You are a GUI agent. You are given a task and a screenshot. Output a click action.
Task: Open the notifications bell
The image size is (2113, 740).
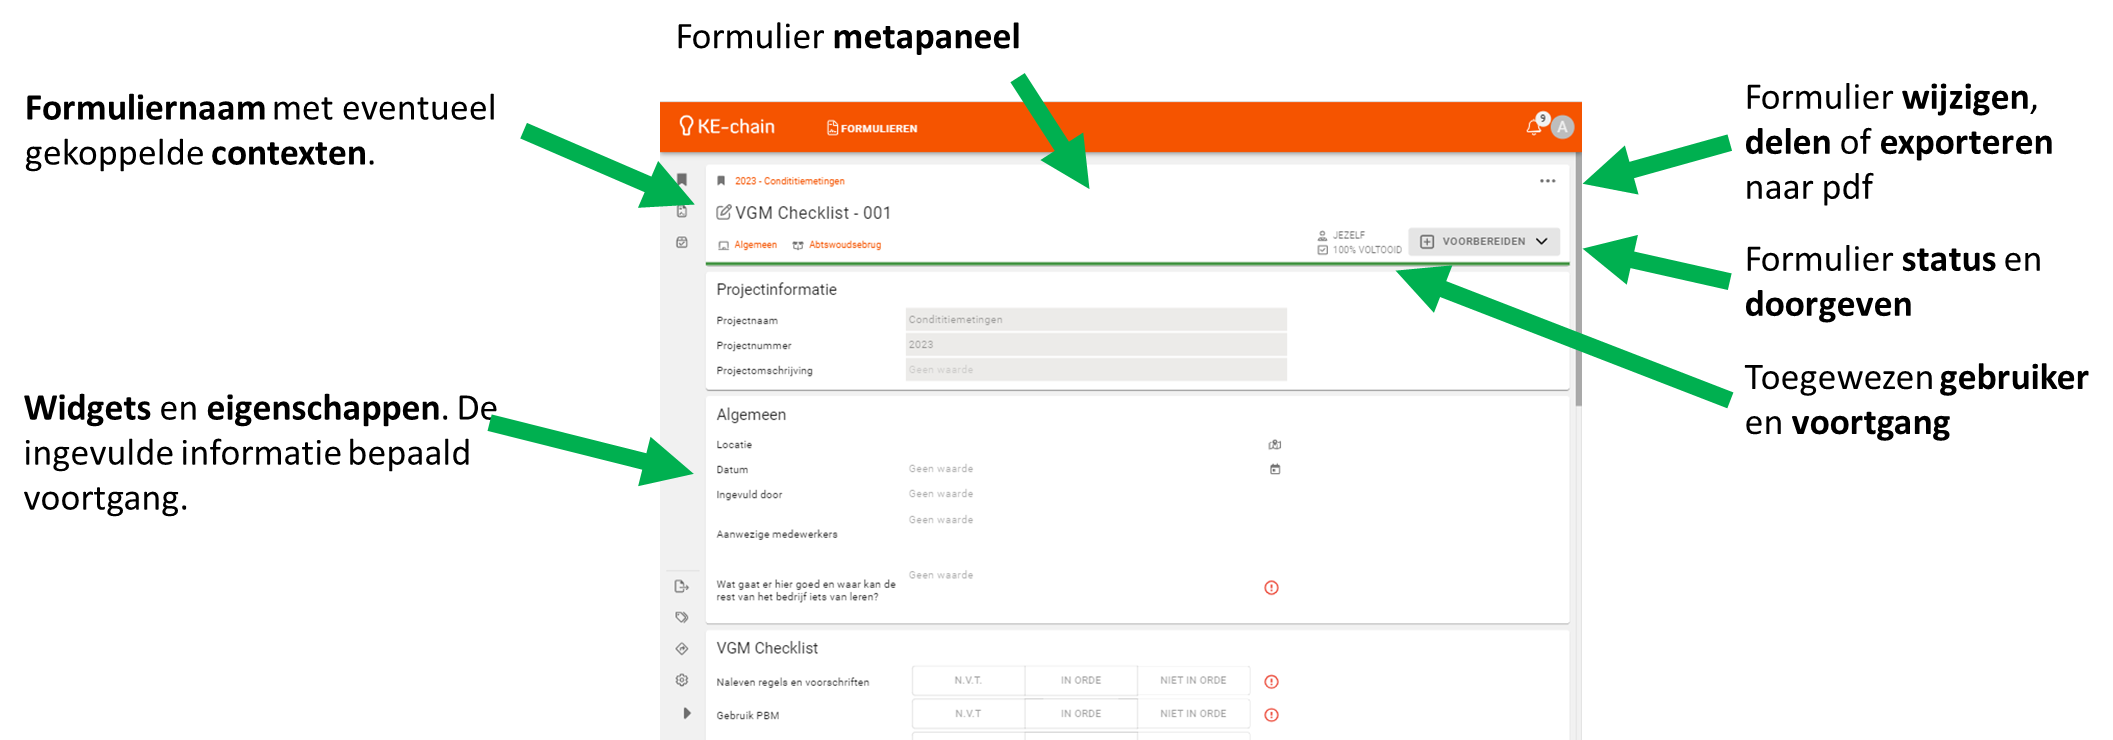click(1533, 127)
